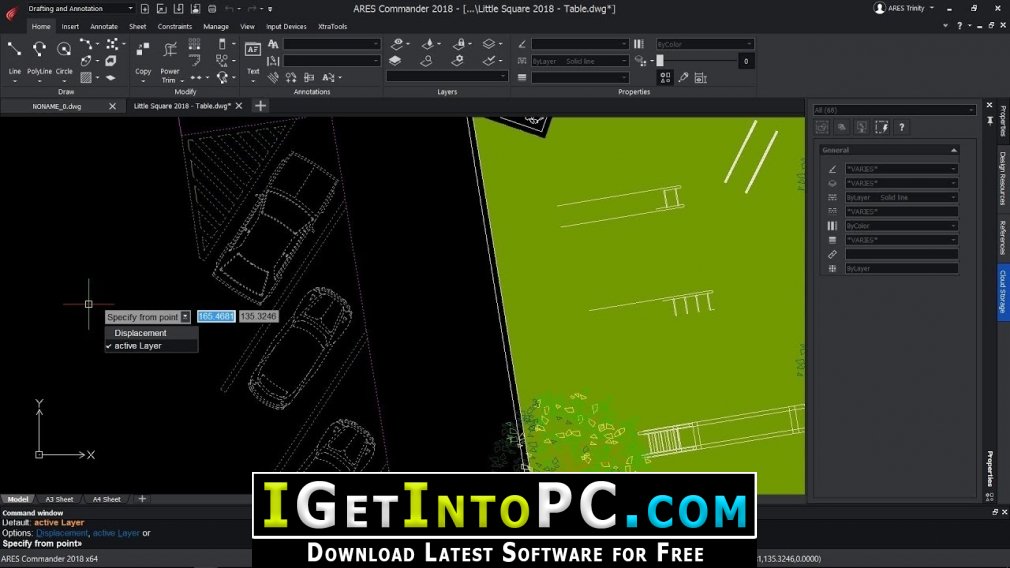Open the Drafting and Annotation workspace dropdown

80,8
